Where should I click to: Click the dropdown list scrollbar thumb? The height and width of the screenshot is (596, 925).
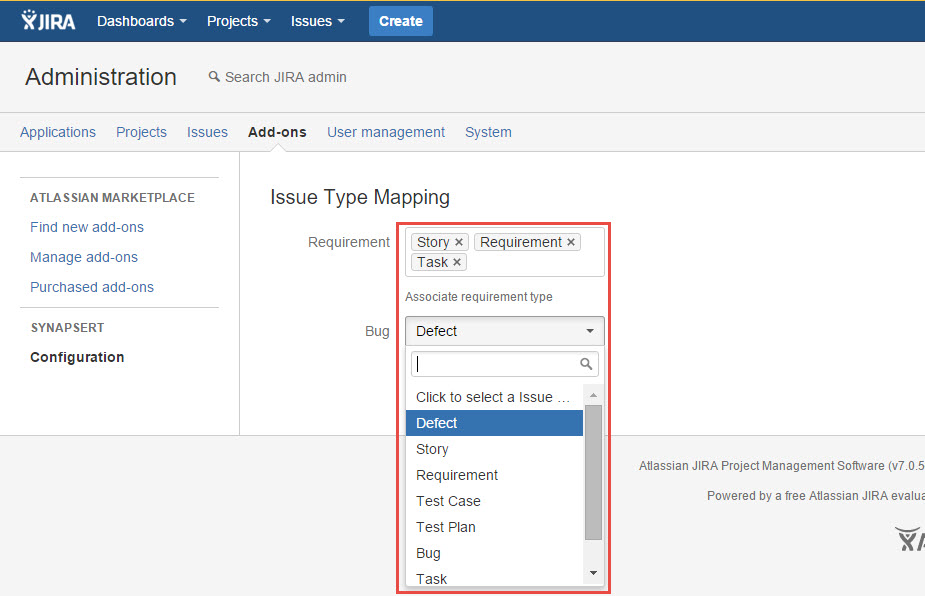point(593,472)
